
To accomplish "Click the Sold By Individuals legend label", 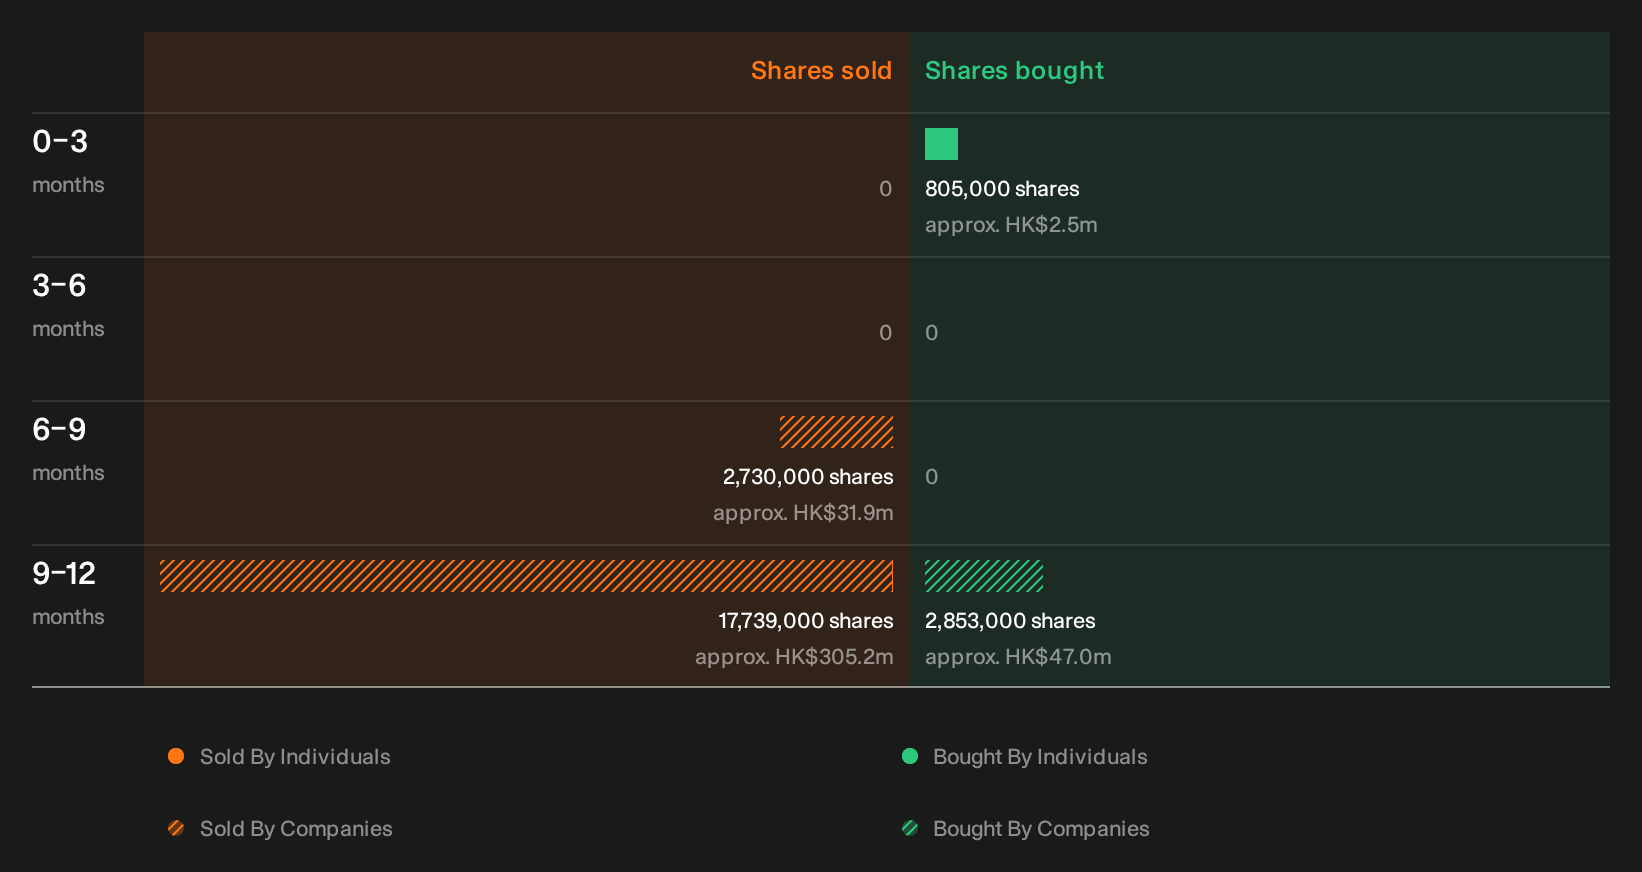I will pyautogui.click(x=295, y=757).
